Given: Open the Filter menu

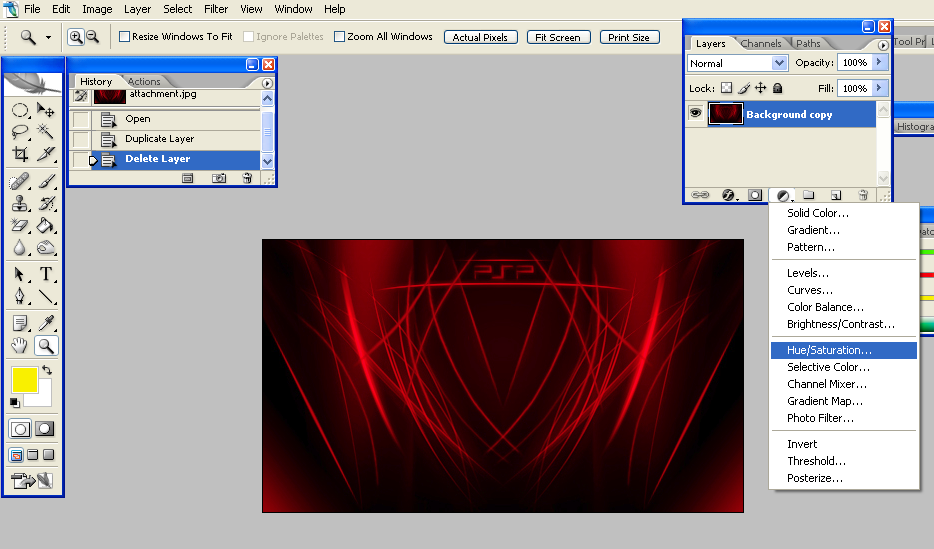Looking at the screenshot, I should coord(216,9).
